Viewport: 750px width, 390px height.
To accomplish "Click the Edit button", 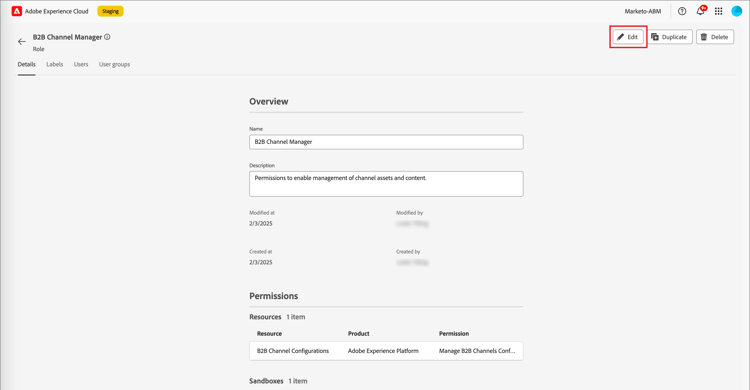I will pos(628,37).
